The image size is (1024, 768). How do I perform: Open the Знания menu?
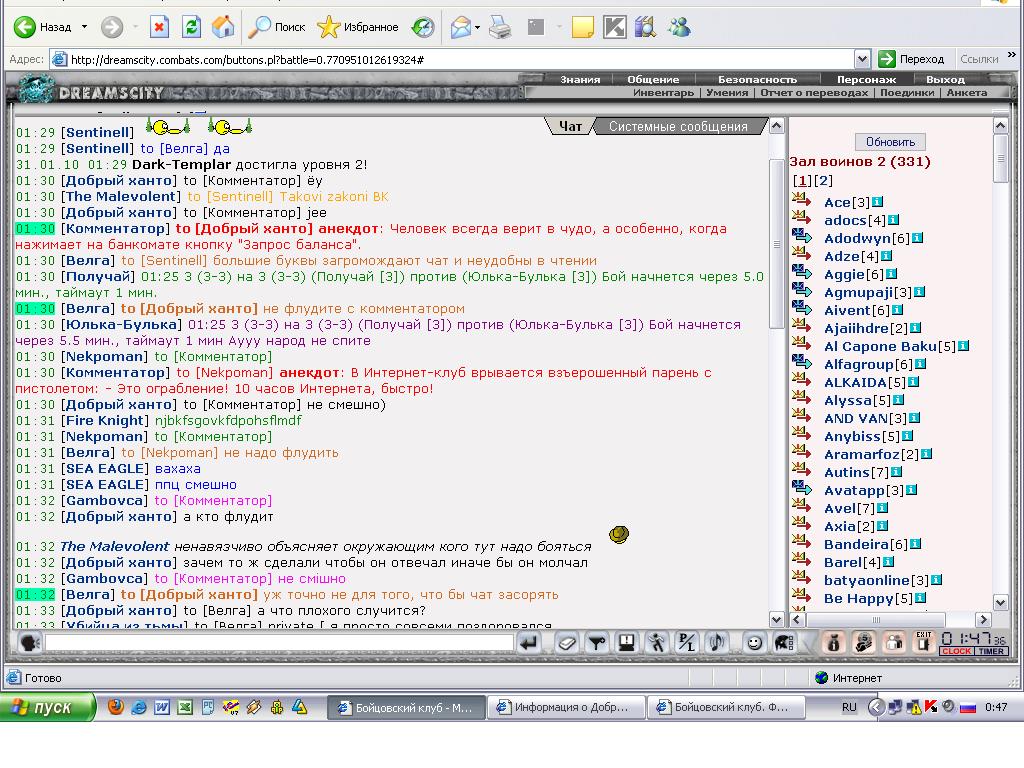coord(580,79)
